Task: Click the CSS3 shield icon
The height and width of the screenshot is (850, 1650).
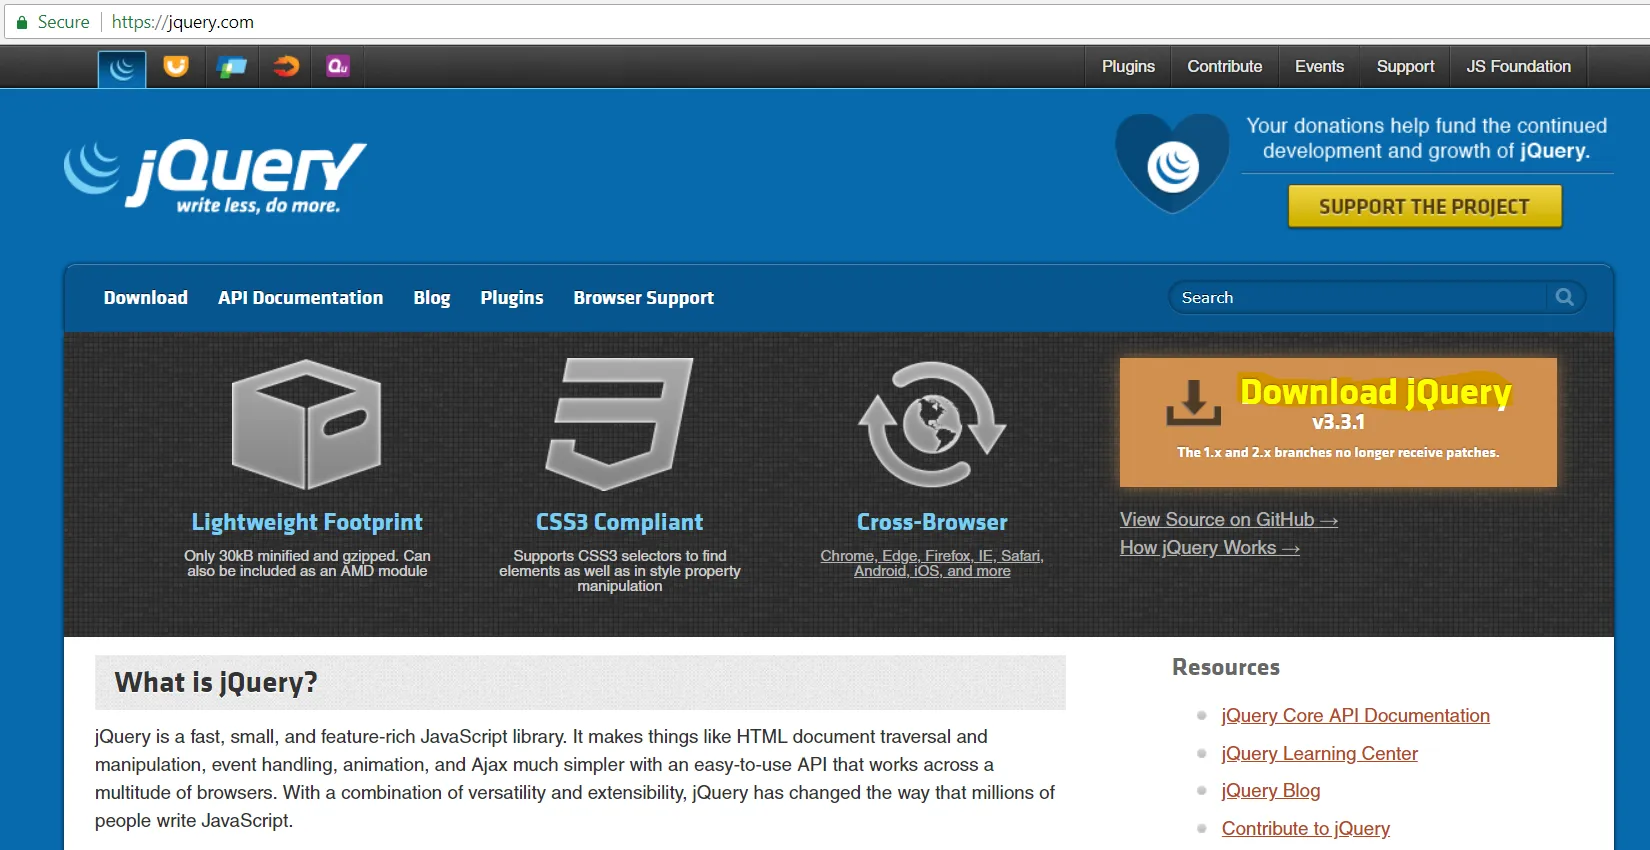Action: (619, 424)
